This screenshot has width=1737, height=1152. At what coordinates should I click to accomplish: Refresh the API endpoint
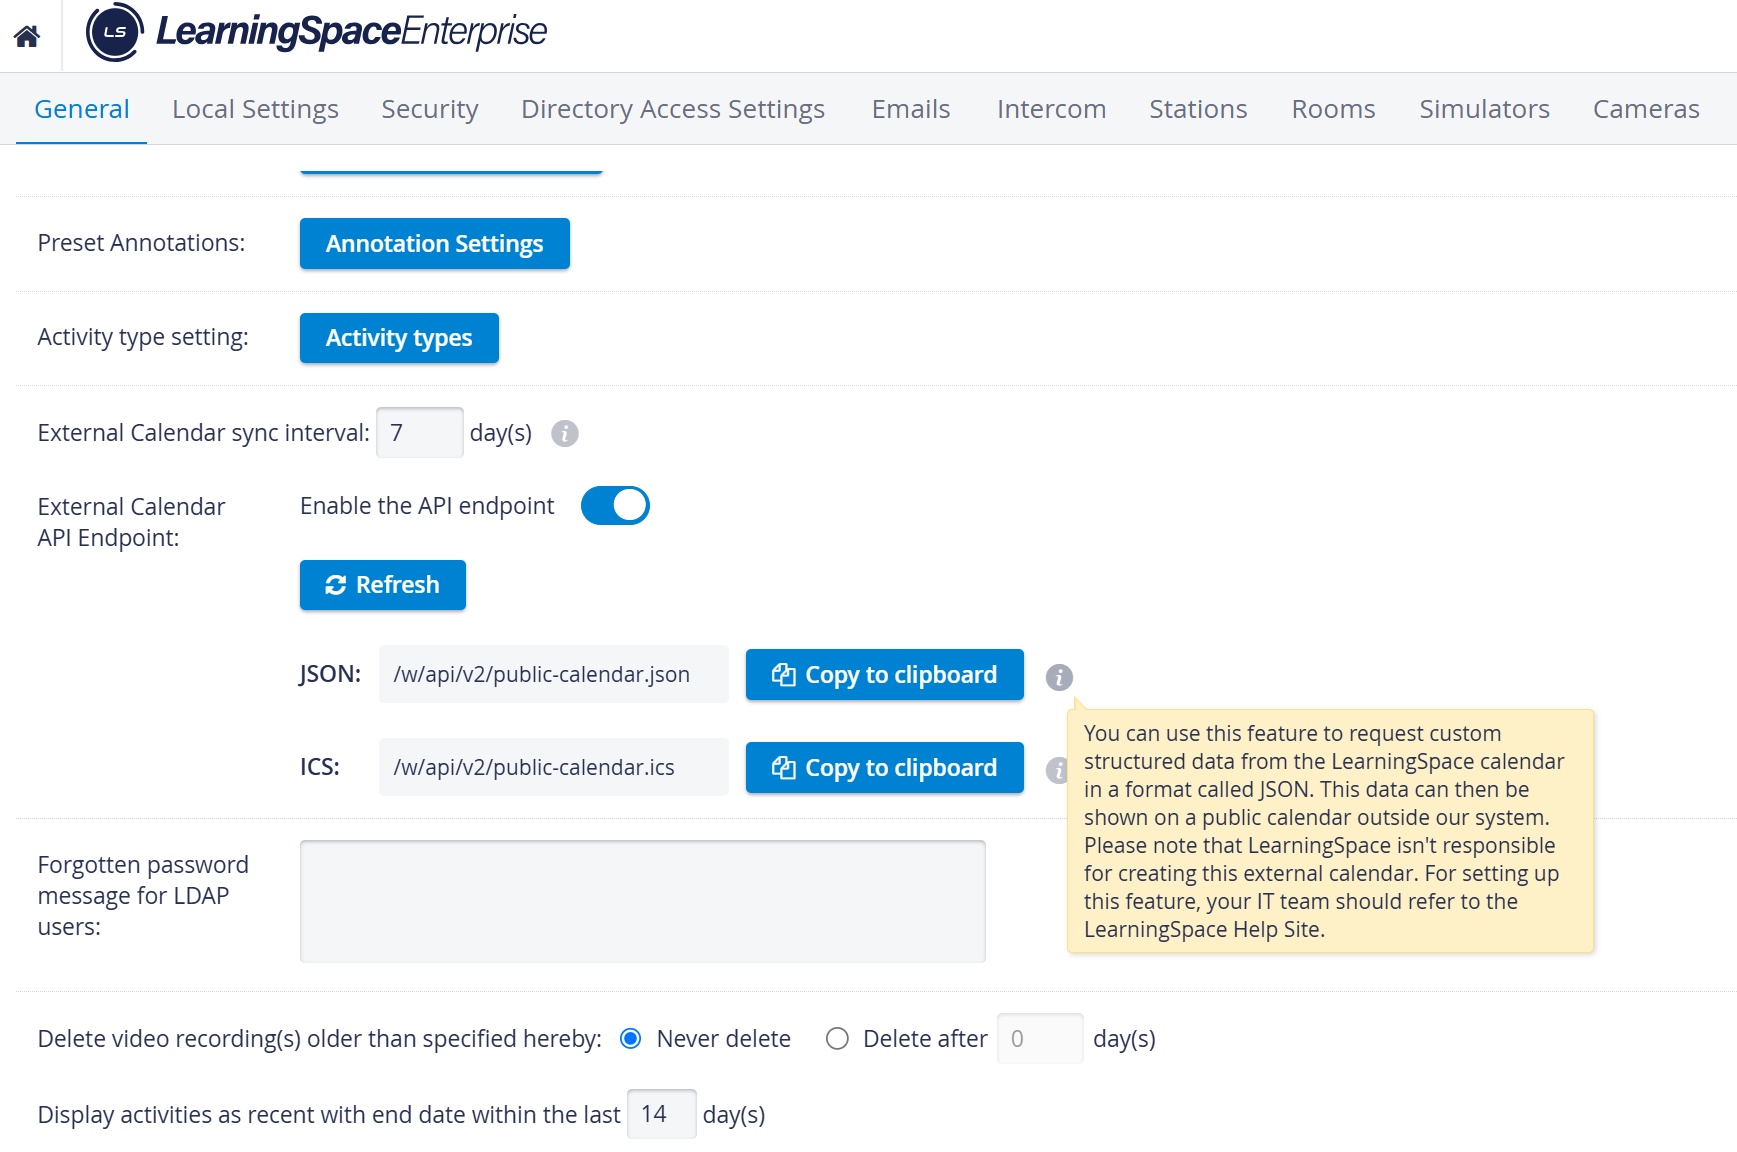[383, 585]
